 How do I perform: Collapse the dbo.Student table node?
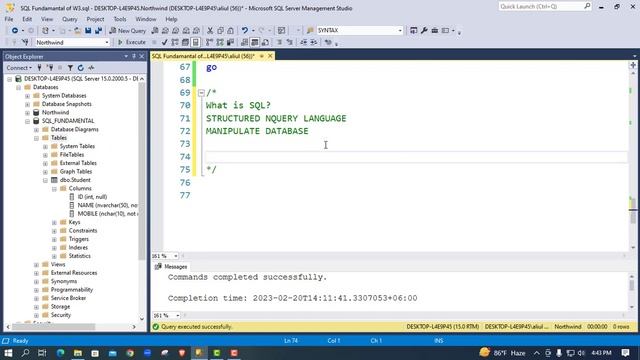45,180
